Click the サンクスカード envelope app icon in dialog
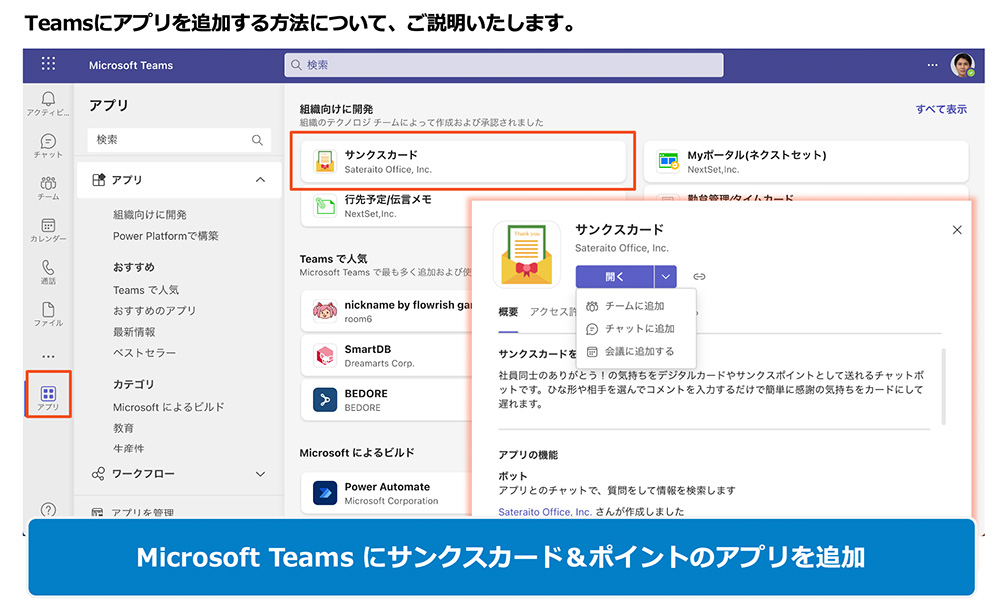 coord(526,254)
